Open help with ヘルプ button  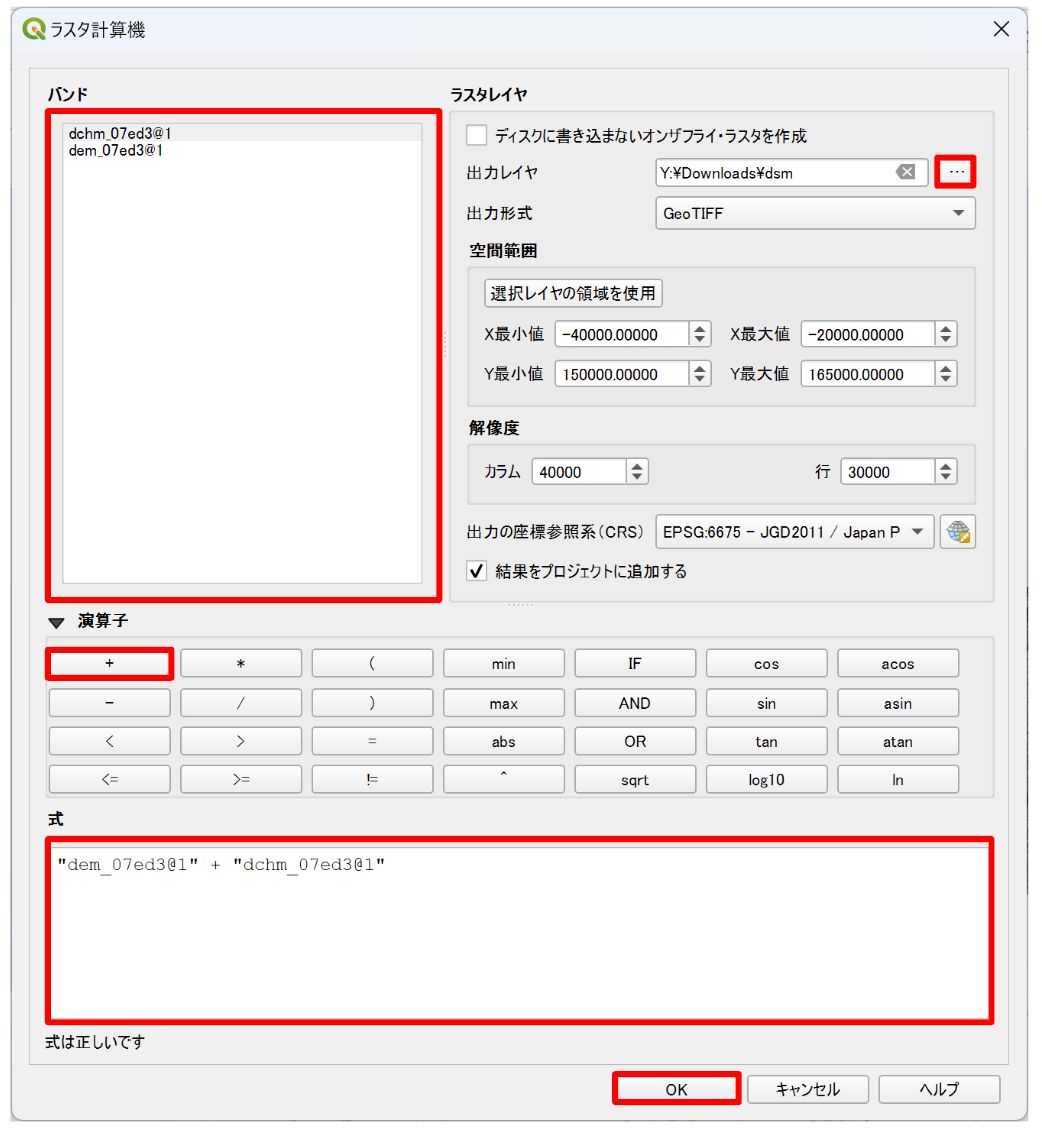(939, 1088)
